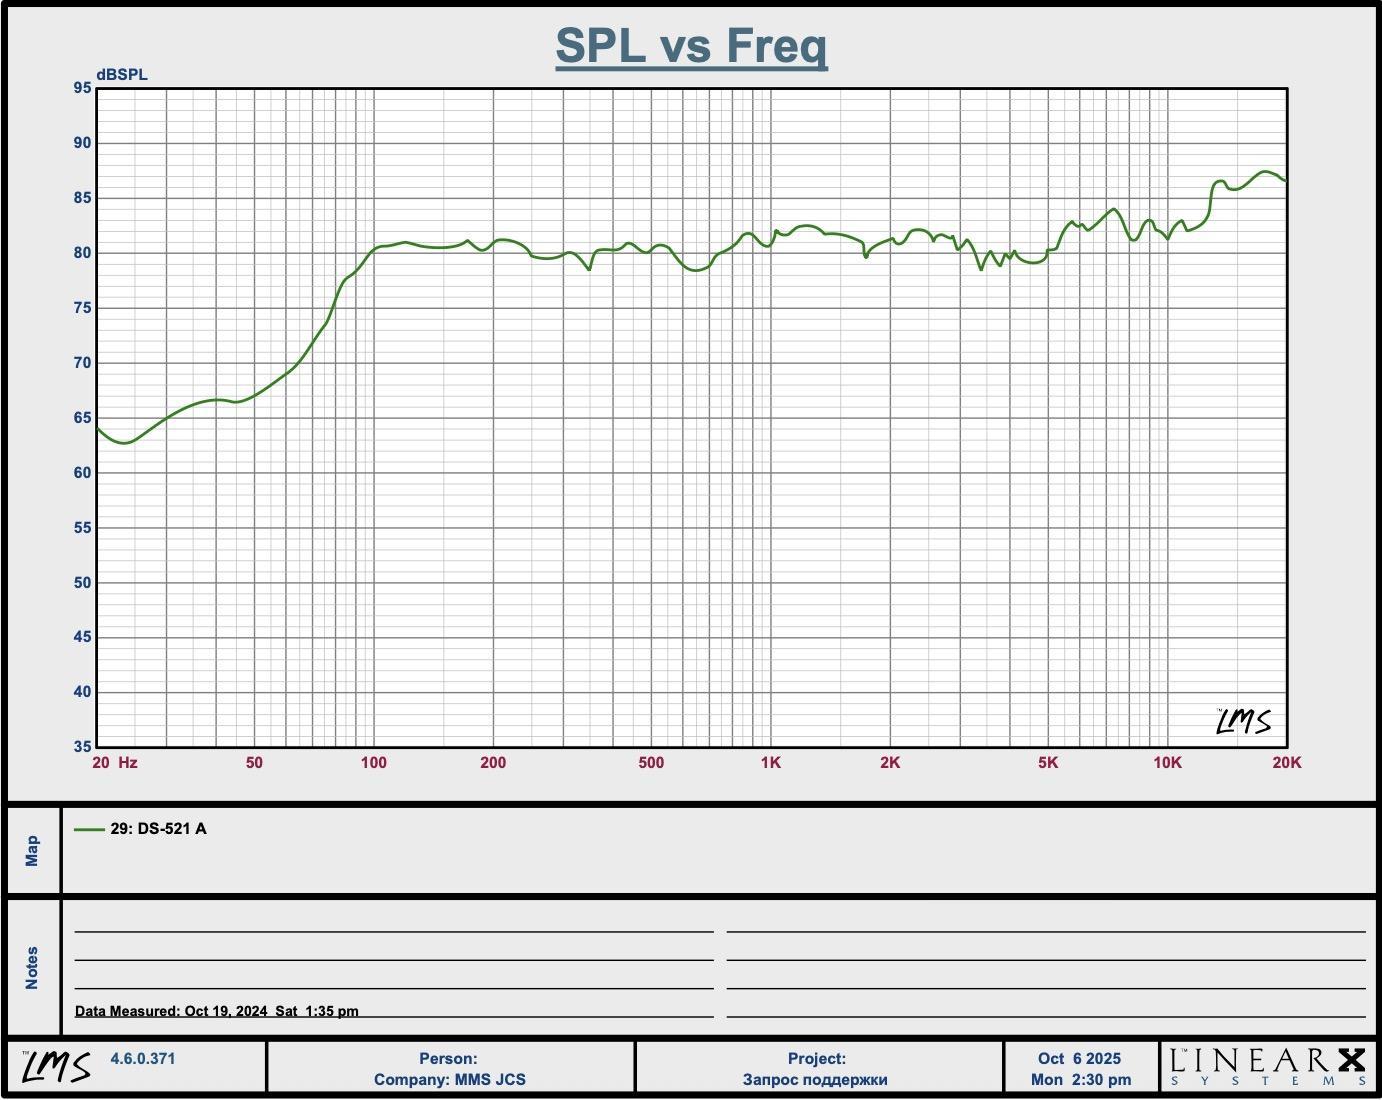Click the dBSPL axis unit label
This screenshot has width=1382, height=1100.
[121, 75]
